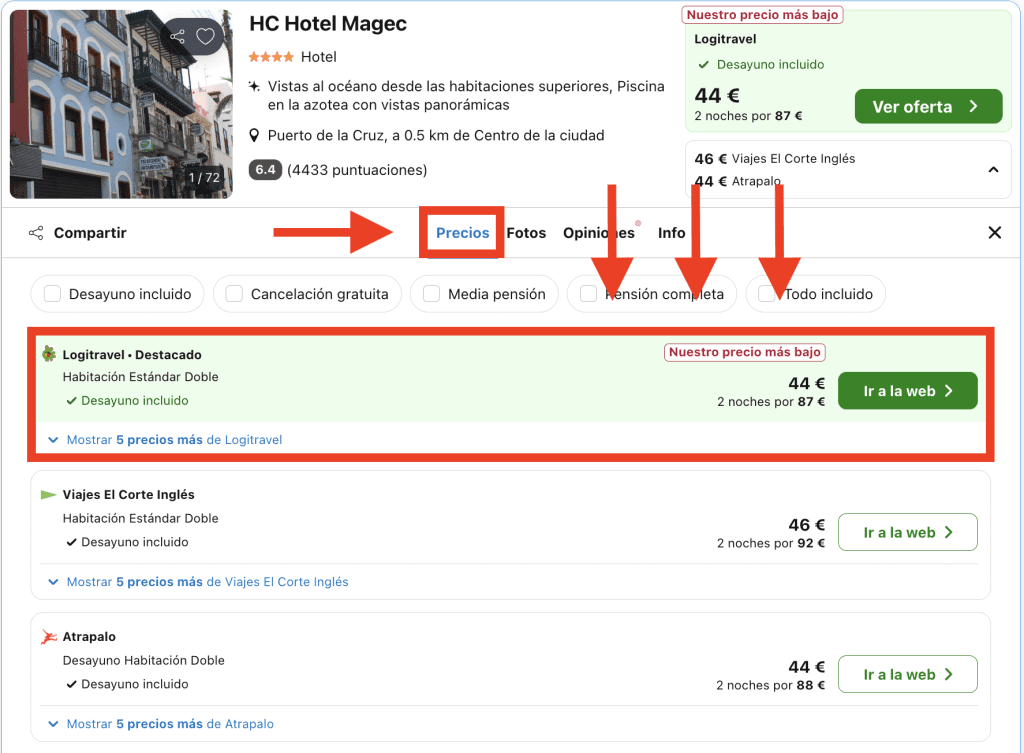
Task: Click the heart favorite icon on hotel photo
Action: (205, 37)
